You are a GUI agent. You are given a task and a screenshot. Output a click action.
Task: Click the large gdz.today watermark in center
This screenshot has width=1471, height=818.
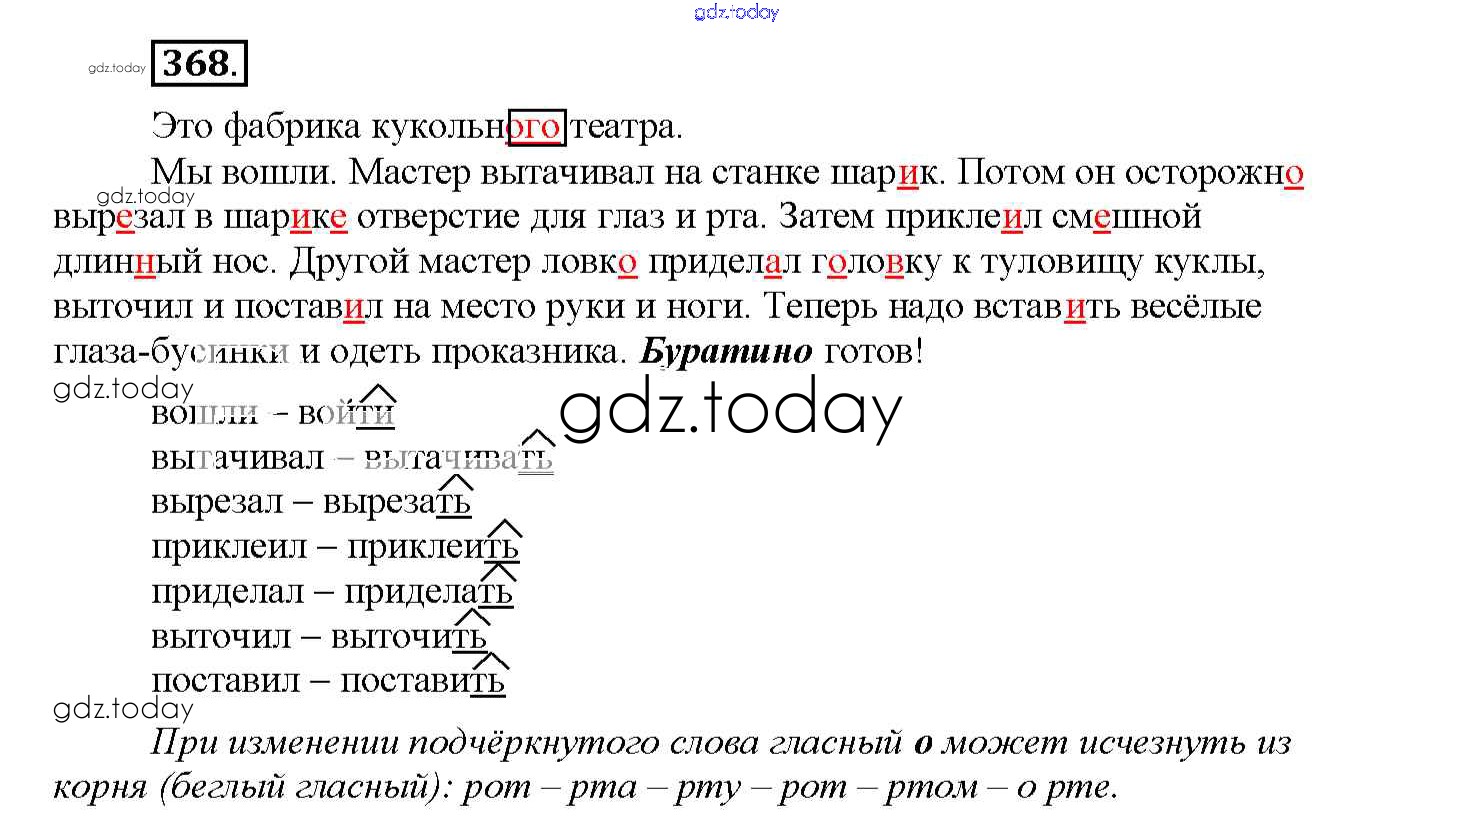(730, 410)
